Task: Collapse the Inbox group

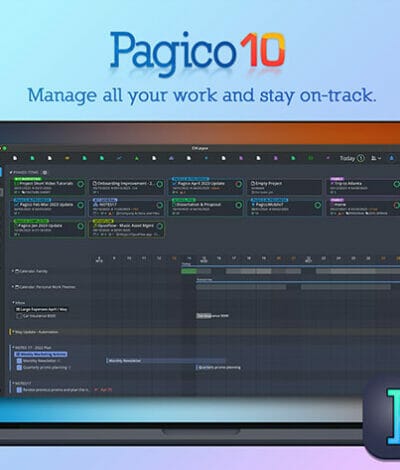Action: coord(14,302)
